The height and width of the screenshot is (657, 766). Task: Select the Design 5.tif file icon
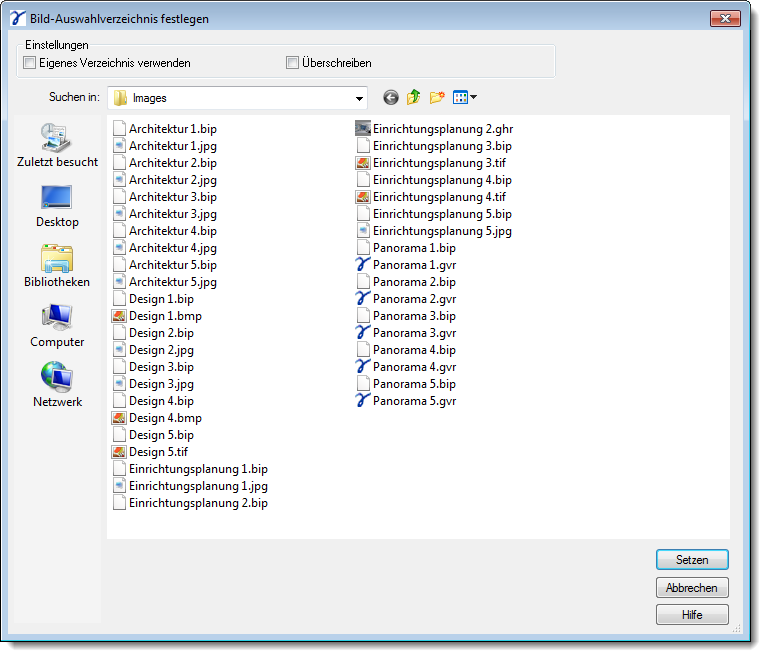[x=119, y=452]
